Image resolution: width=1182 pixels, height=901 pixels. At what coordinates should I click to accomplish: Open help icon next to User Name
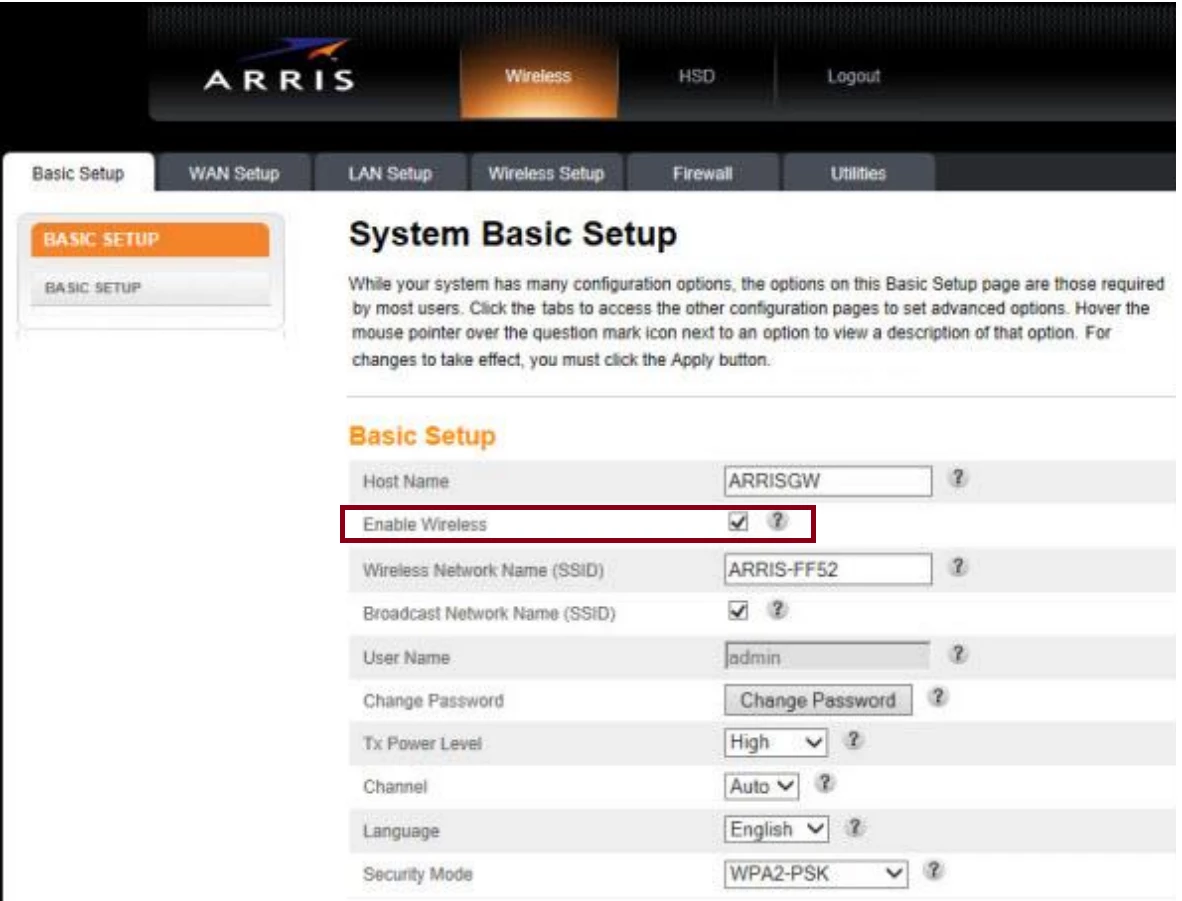[958, 654]
